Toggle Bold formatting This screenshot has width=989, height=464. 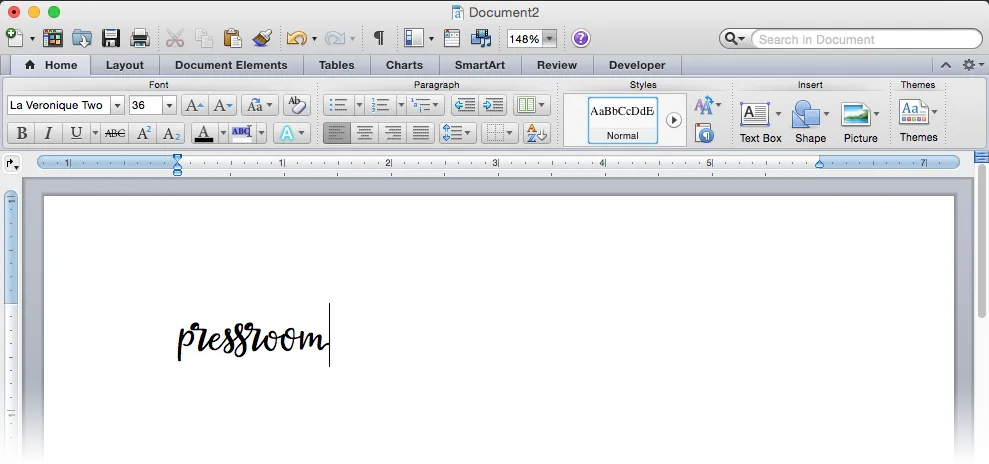(20, 133)
